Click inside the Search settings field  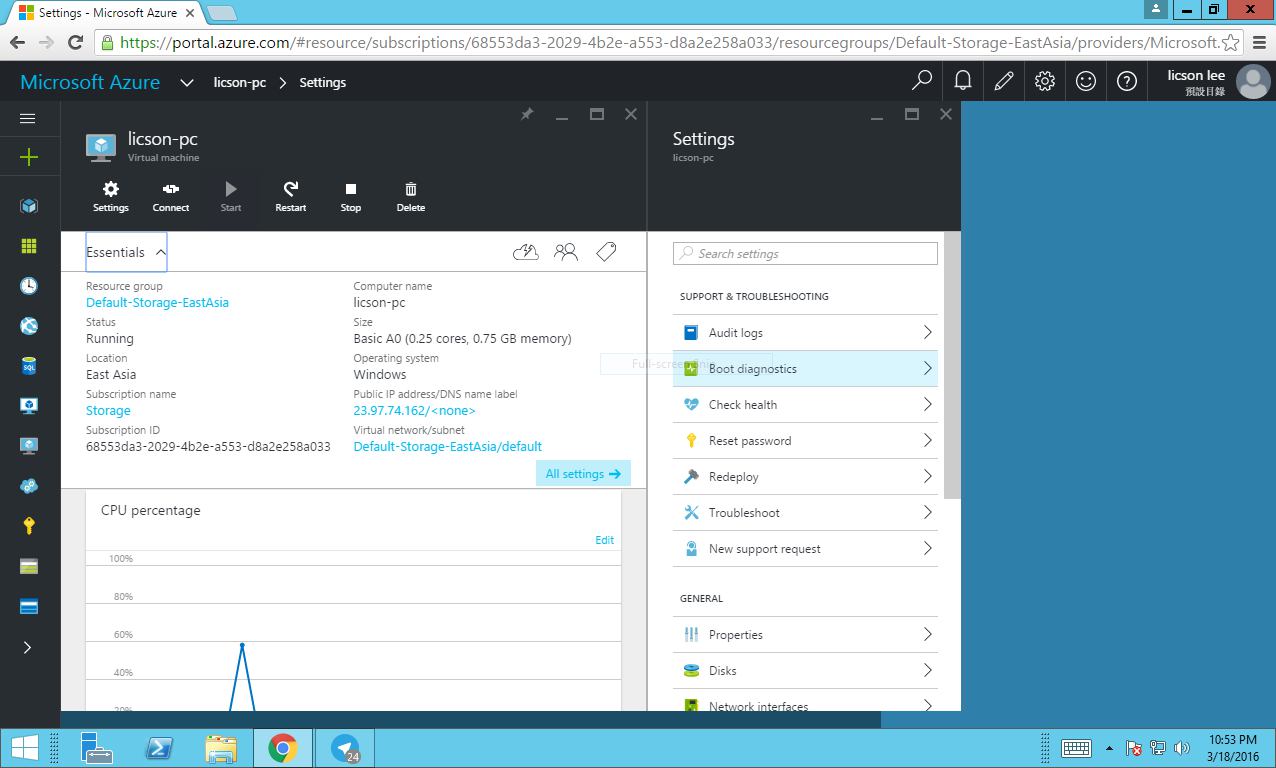(805, 254)
